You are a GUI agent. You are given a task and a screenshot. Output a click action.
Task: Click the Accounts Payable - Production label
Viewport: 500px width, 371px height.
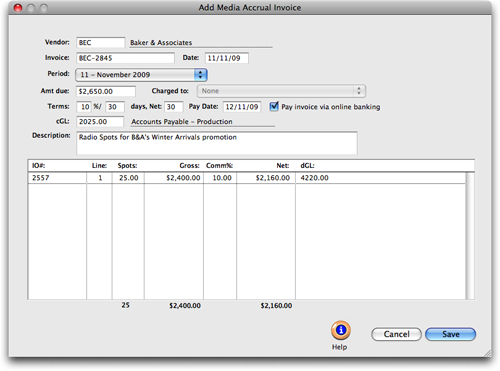coord(182,122)
